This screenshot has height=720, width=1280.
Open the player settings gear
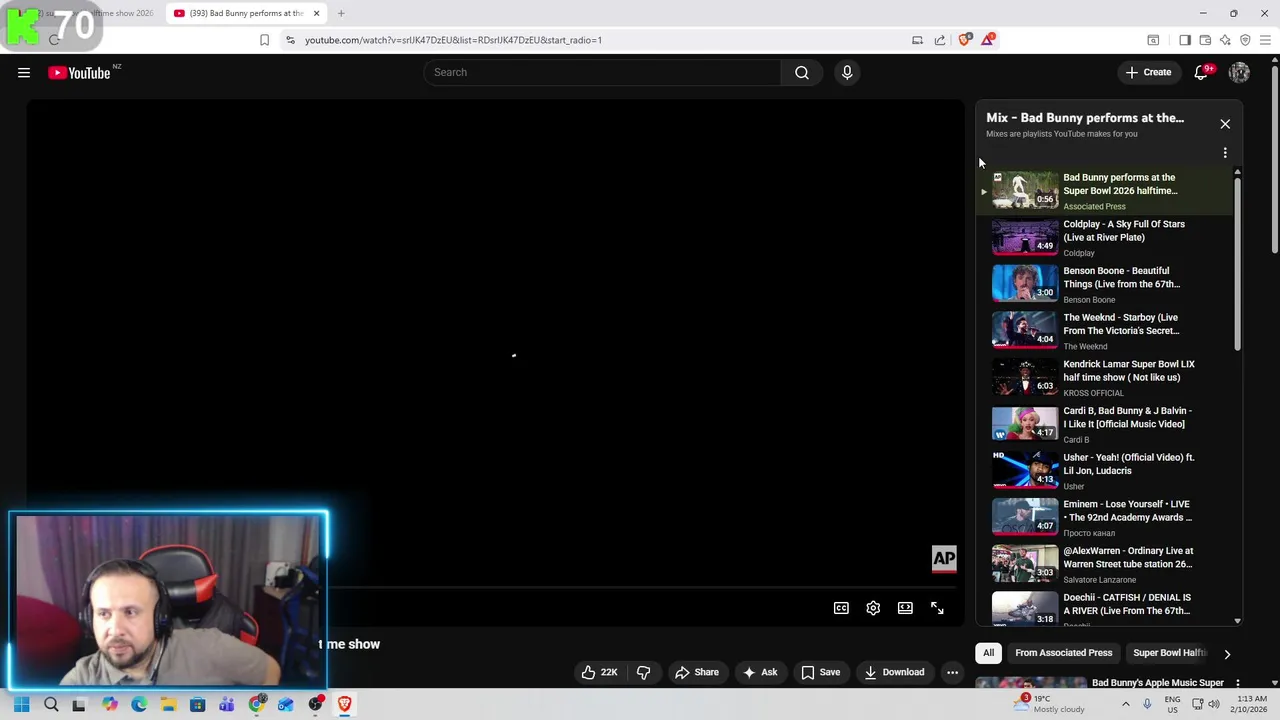[873, 608]
